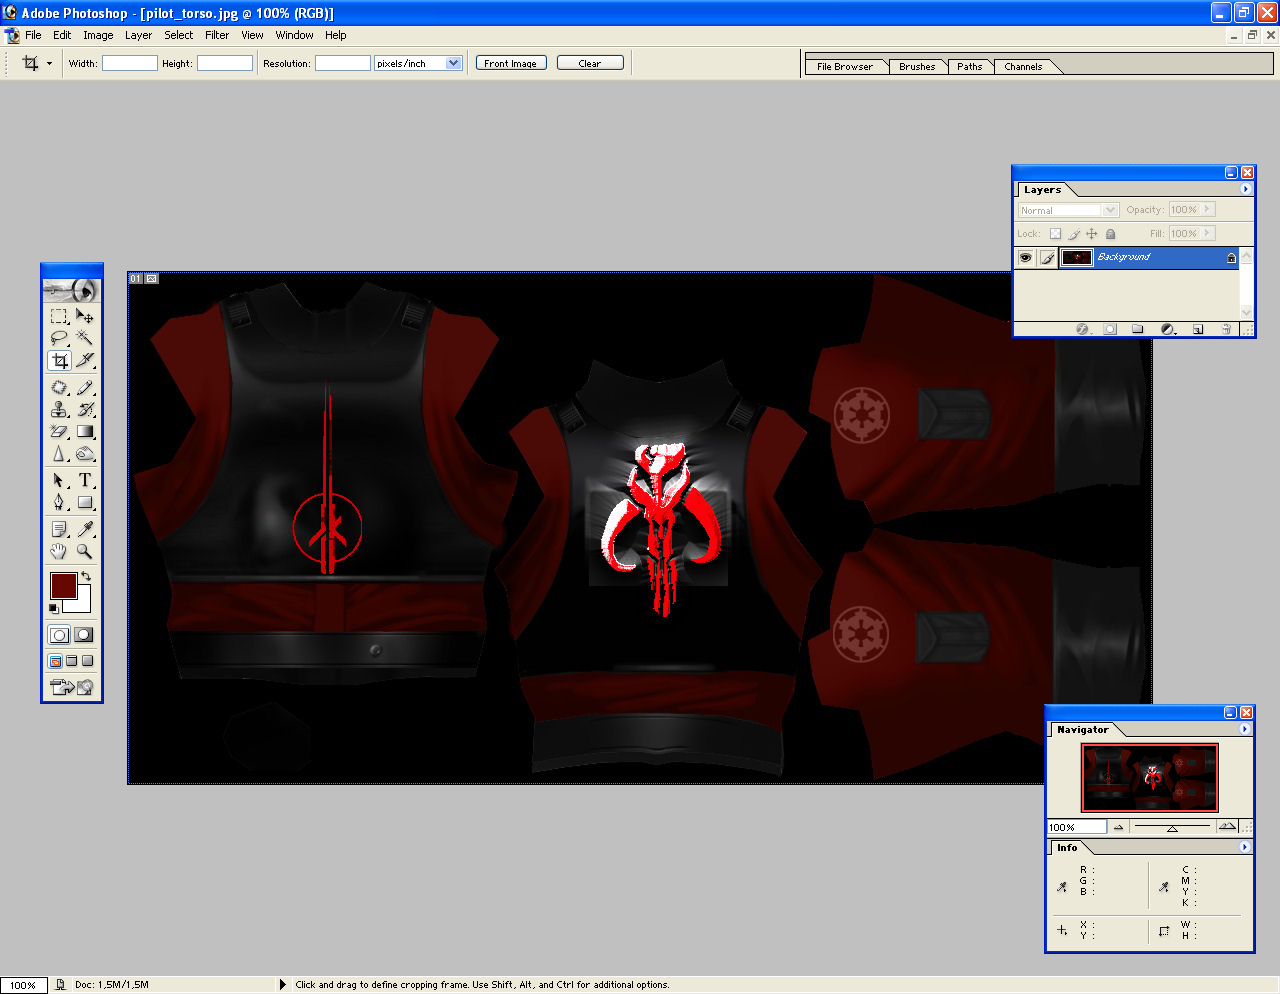Image resolution: width=1280 pixels, height=994 pixels.
Task: Toggle the paintbrush link box on Background layer
Action: [x=1047, y=258]
